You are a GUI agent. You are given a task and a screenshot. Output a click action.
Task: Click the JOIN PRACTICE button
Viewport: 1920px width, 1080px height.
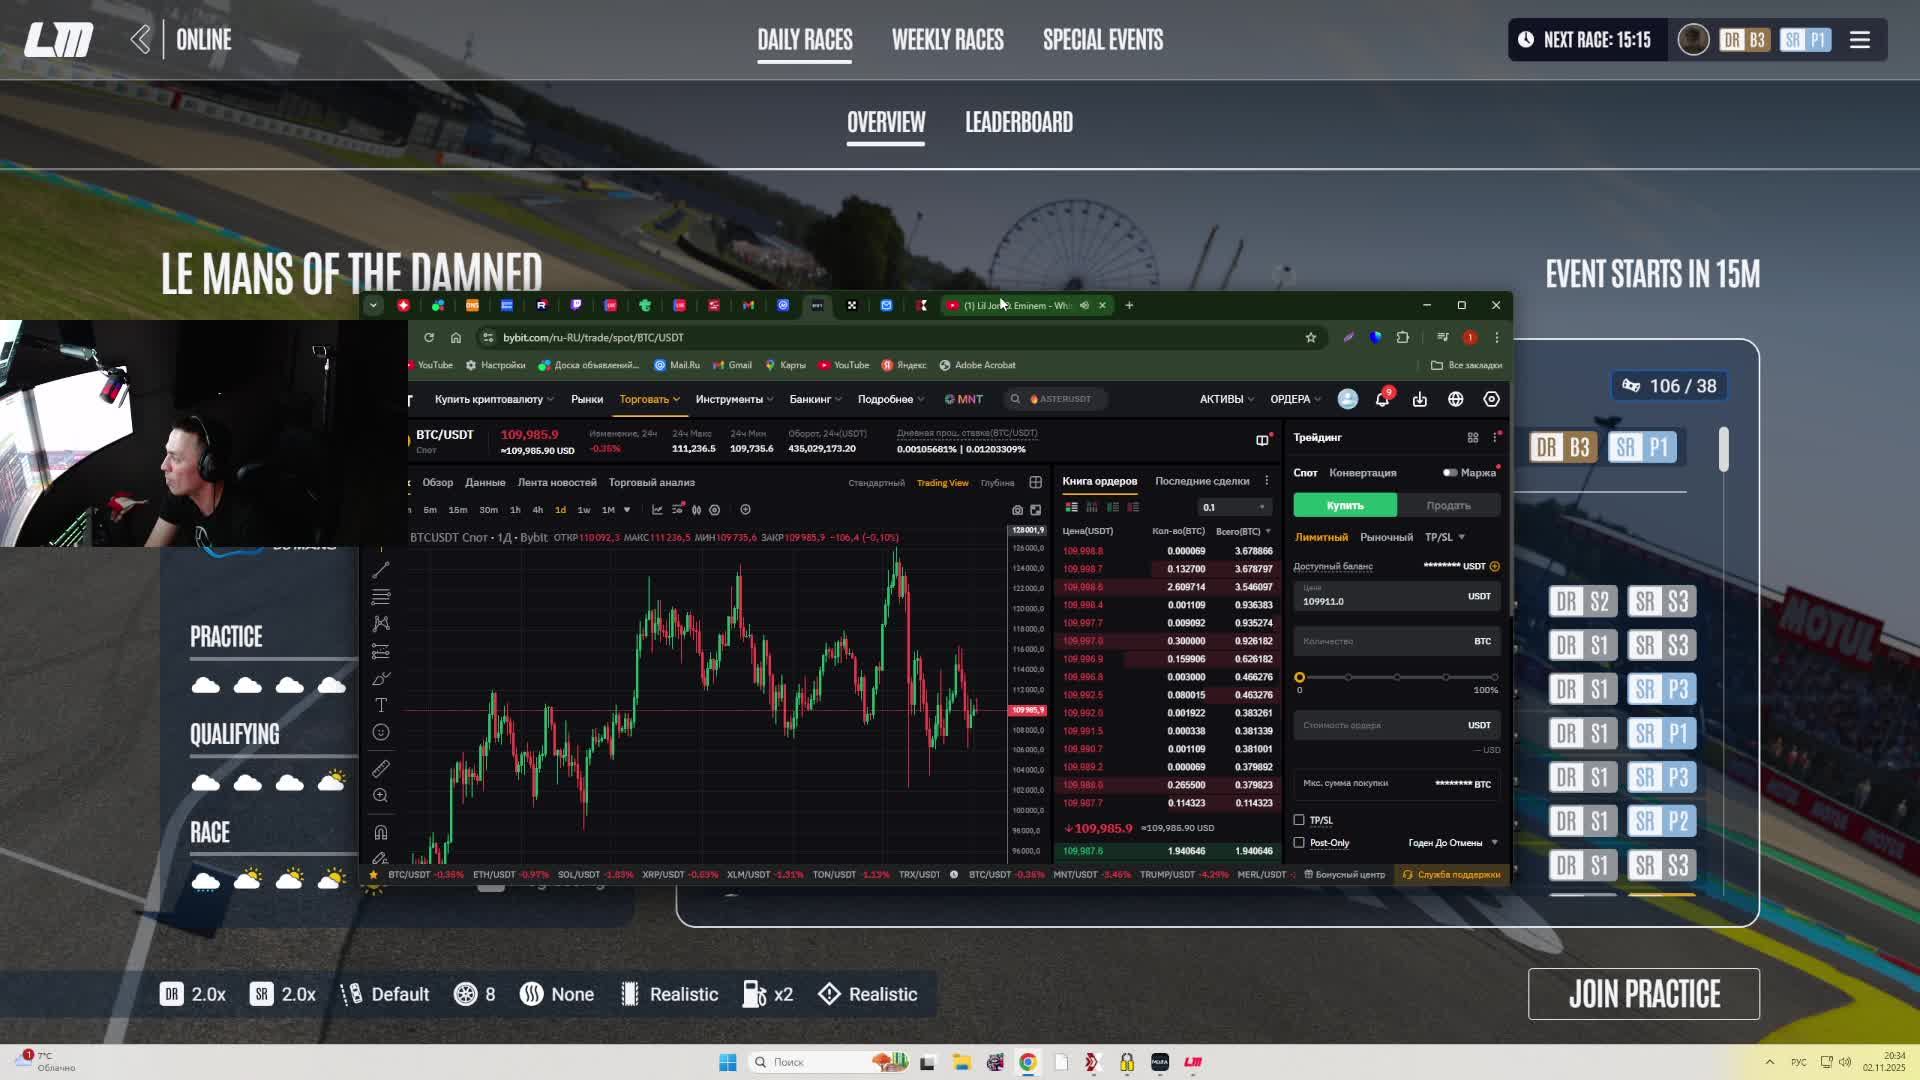pos(1644,994)
